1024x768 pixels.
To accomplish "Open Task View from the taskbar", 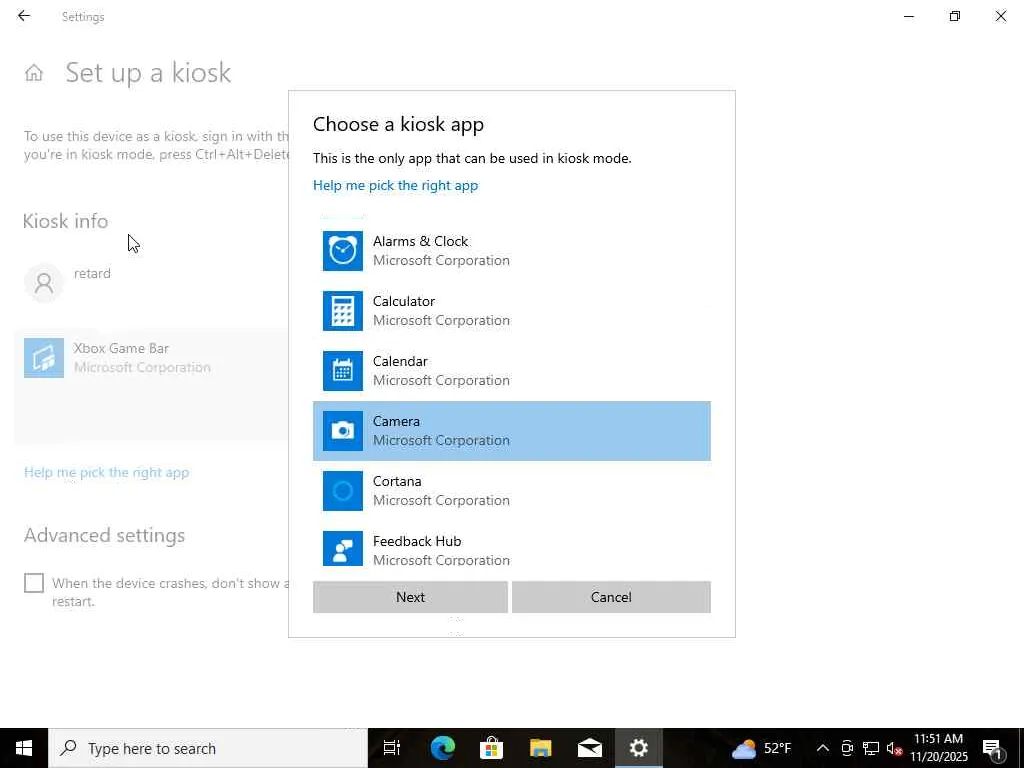I will (x=392, y=748).
